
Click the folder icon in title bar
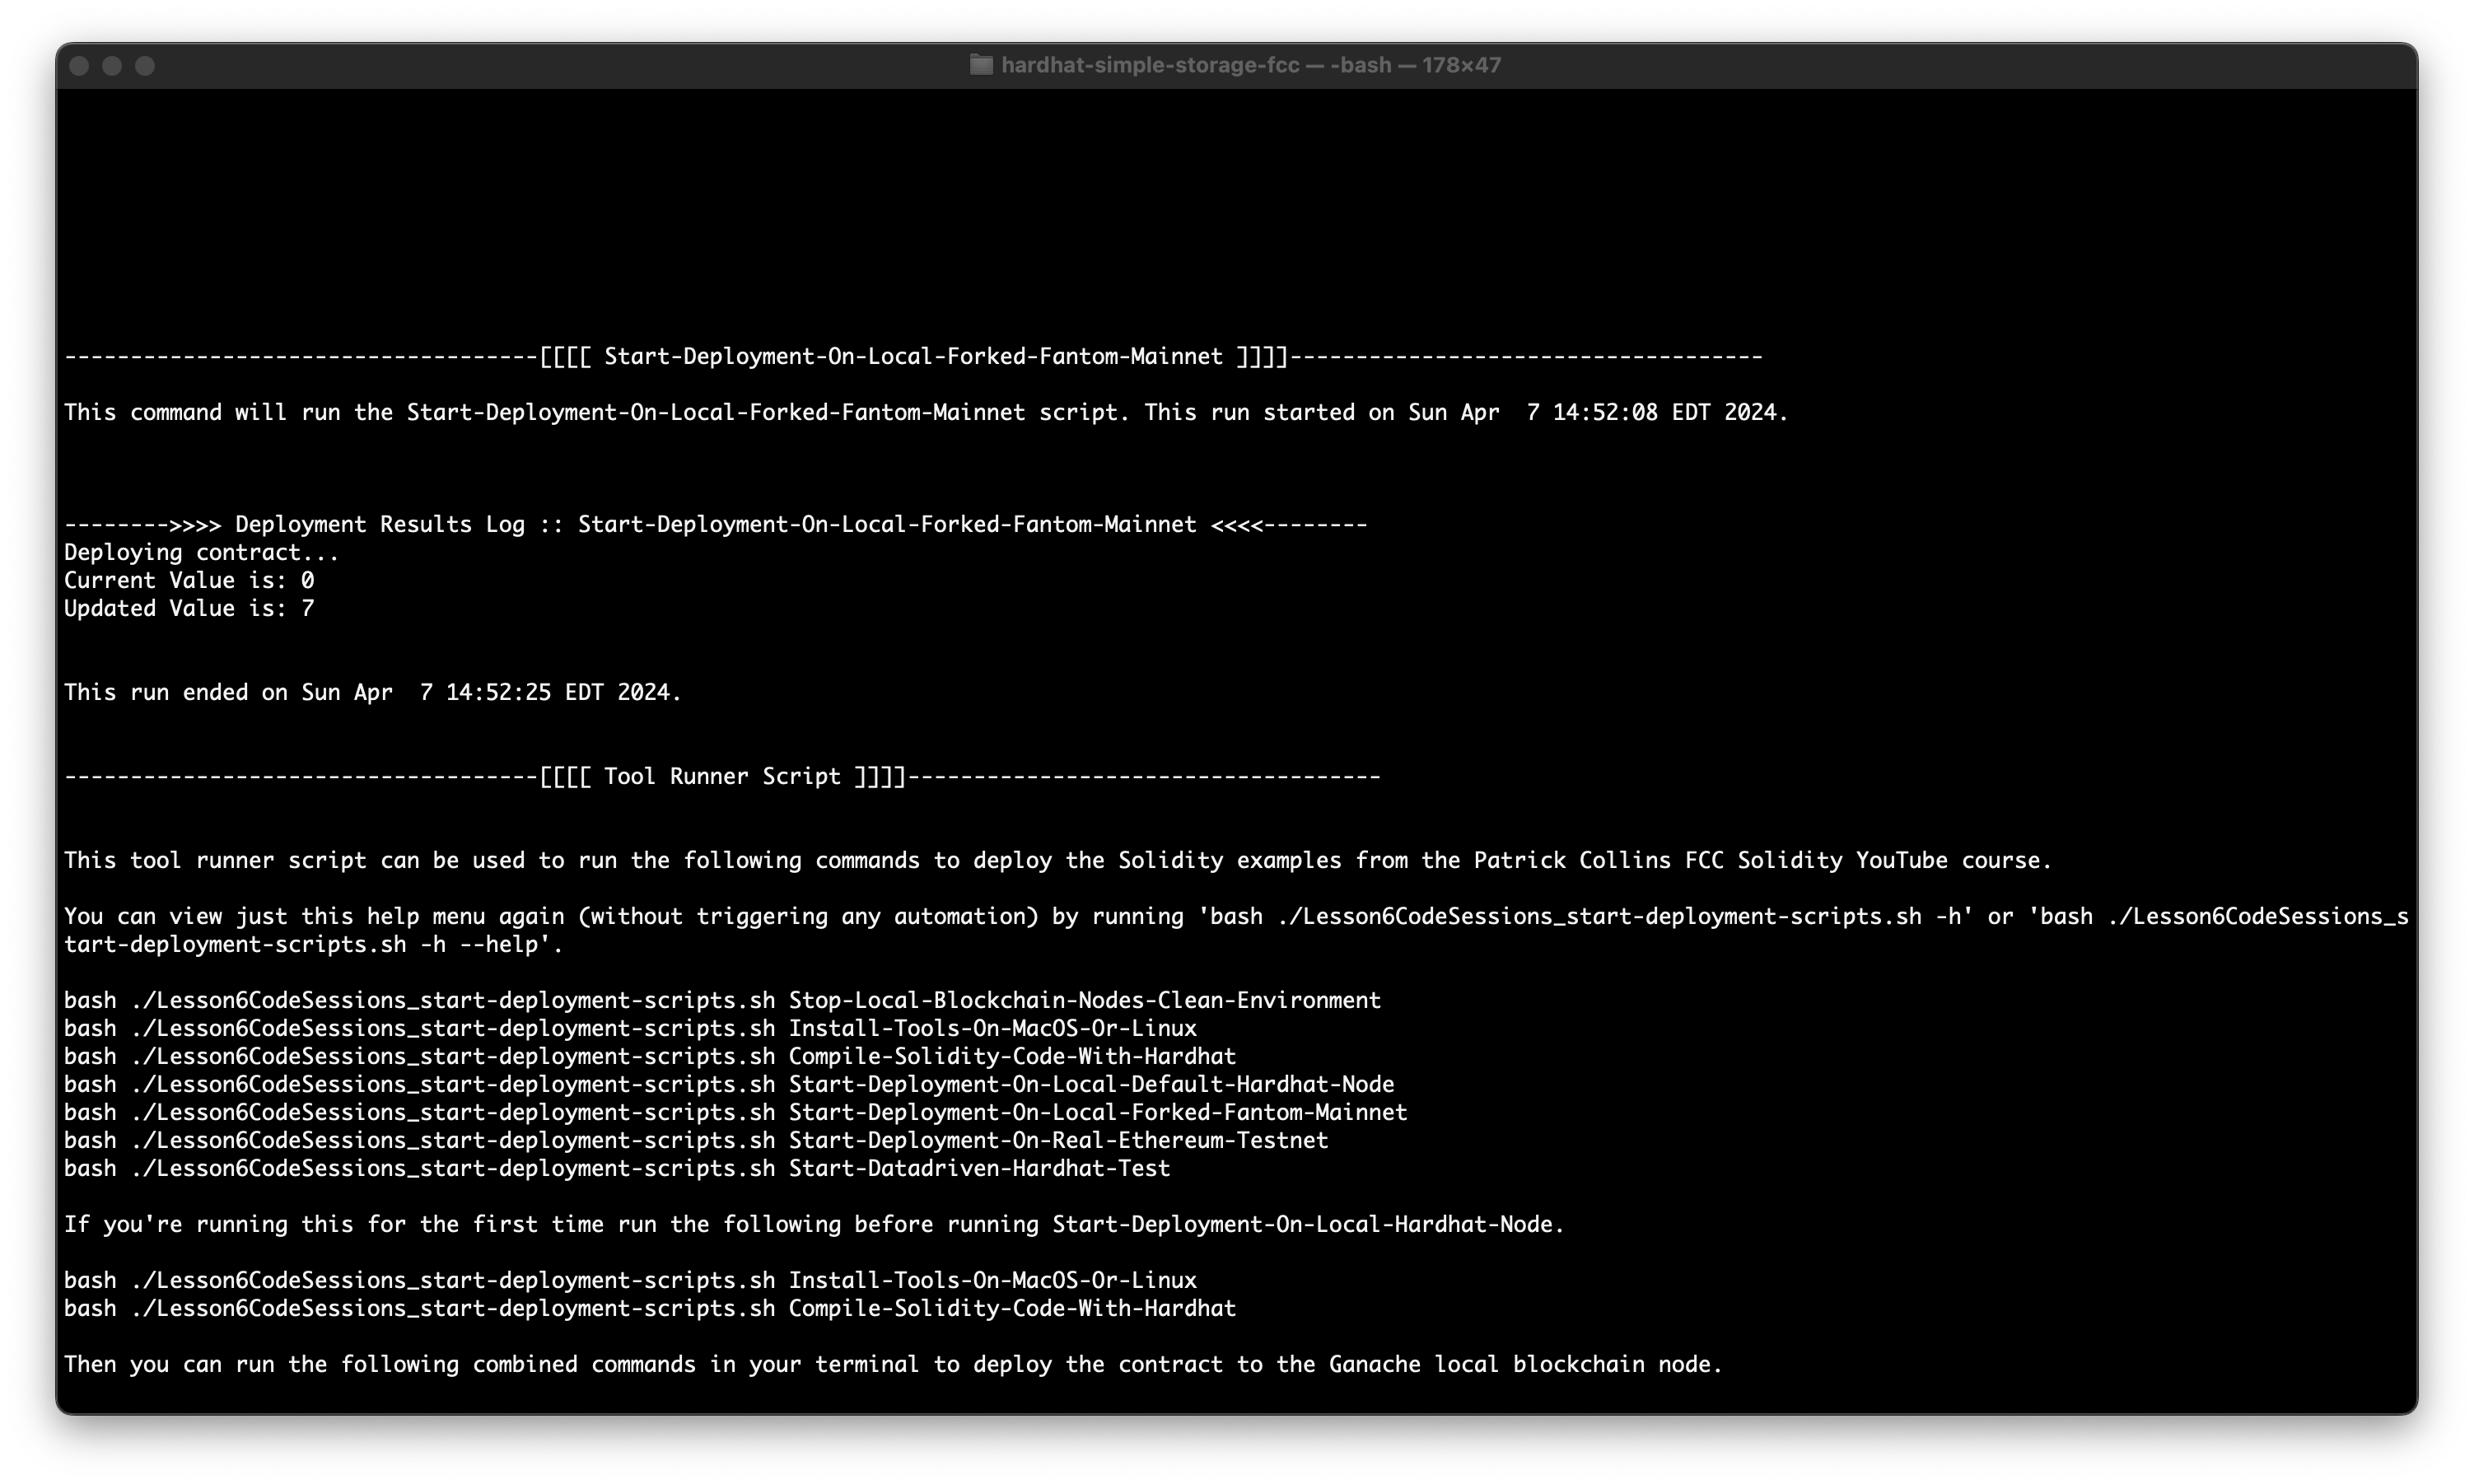click(981, 65)
